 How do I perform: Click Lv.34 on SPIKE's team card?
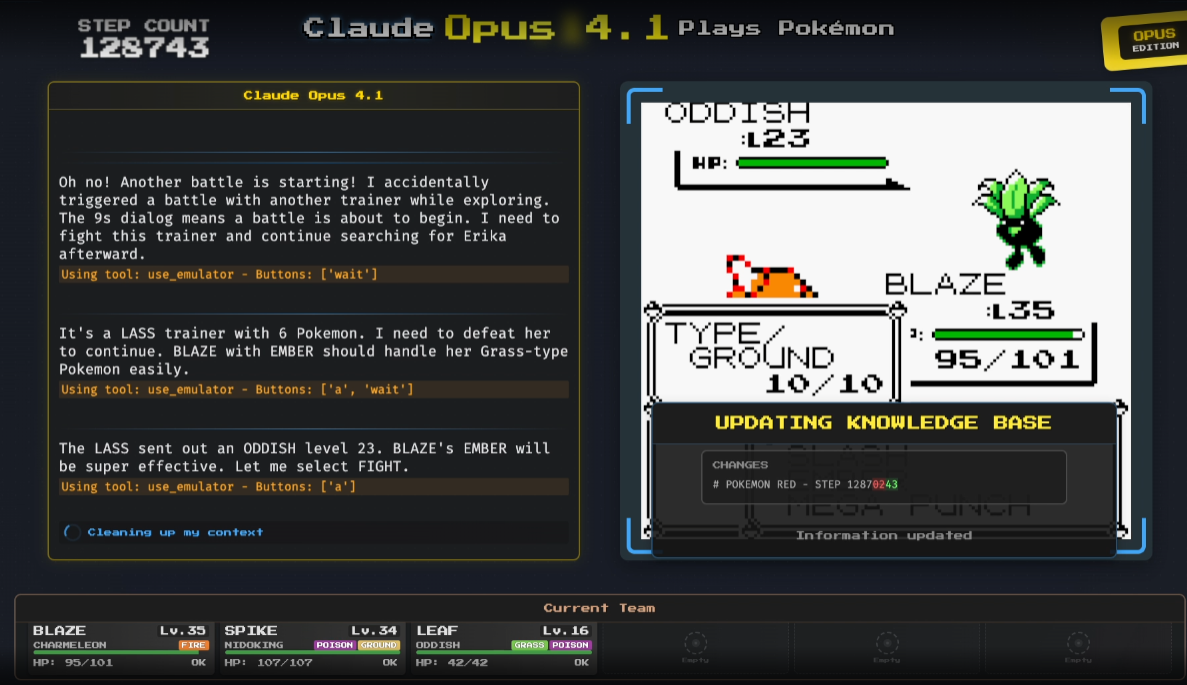click(x=374, y=630)
